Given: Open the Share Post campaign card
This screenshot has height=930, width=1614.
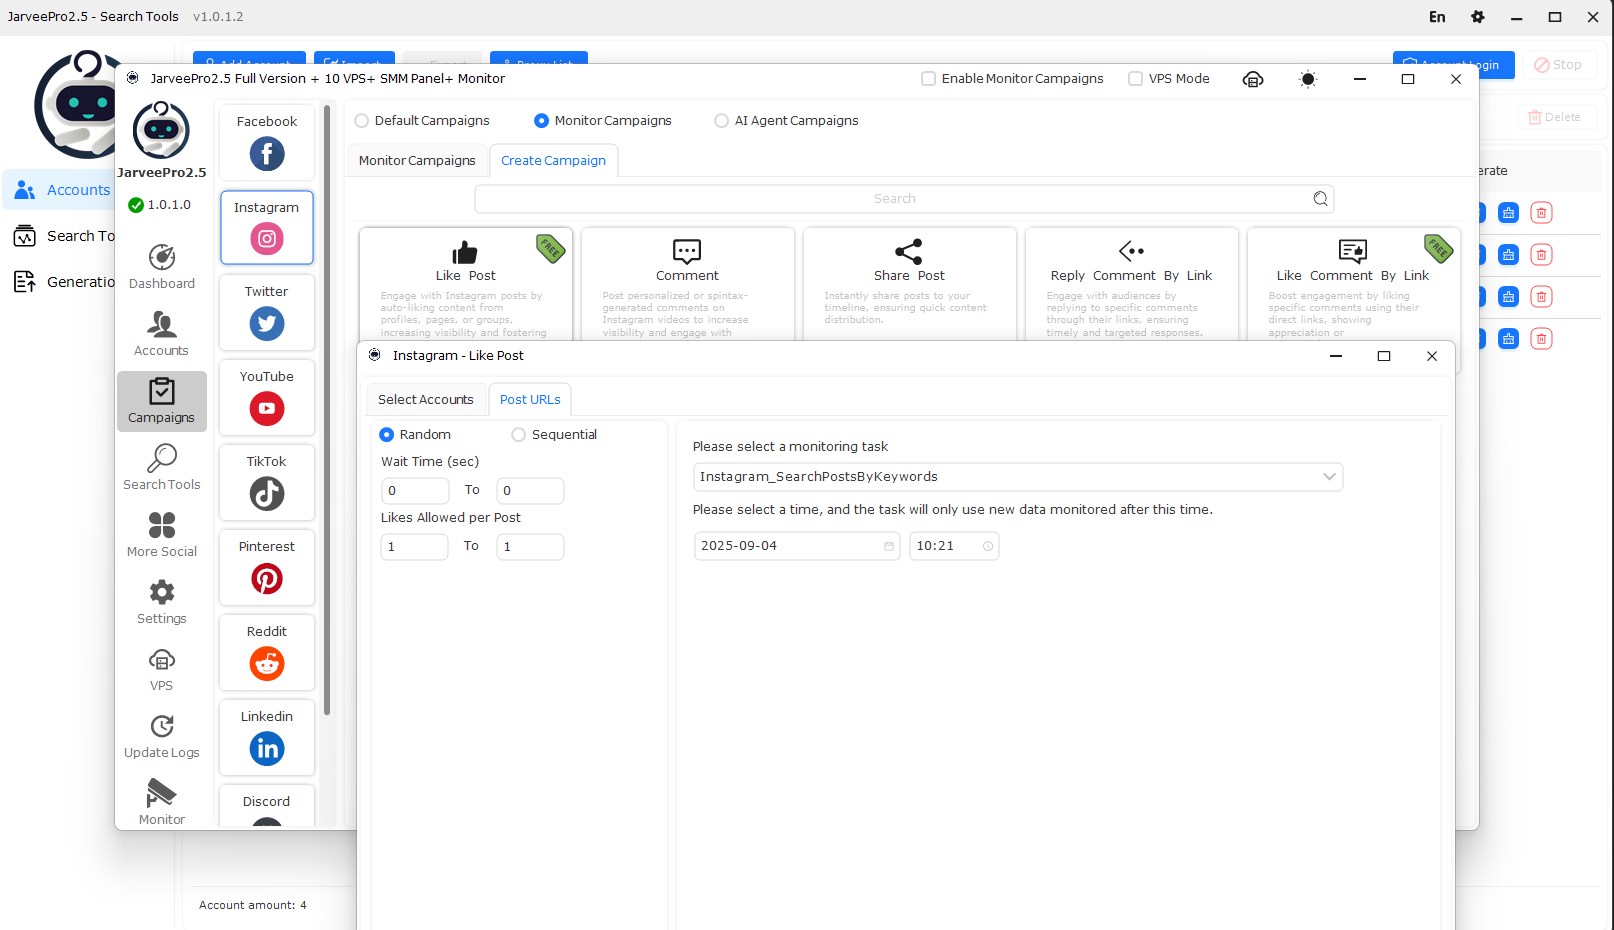Looking at the screenshot, I should [x=910, y=285].
